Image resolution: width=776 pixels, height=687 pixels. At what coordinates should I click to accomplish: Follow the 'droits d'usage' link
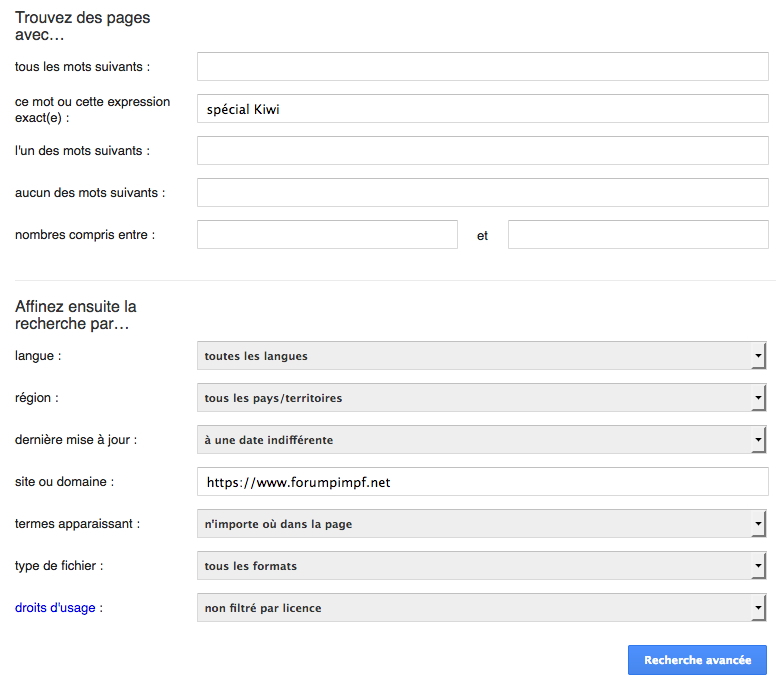point(55,607)
